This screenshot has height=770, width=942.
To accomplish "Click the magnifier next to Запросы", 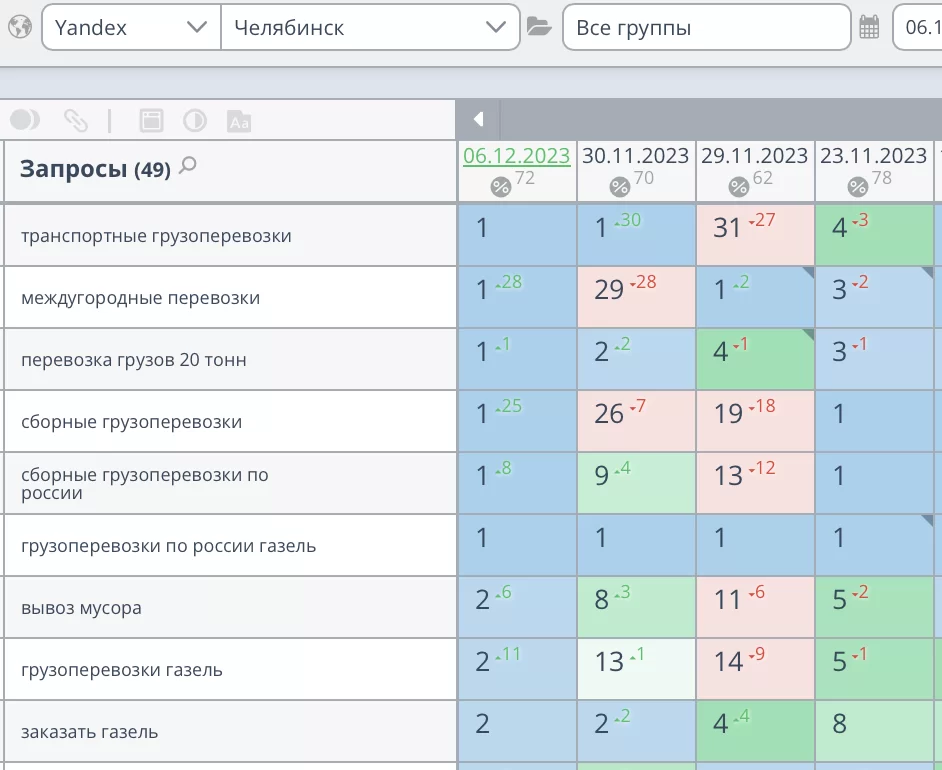I will tap(187, 167).
